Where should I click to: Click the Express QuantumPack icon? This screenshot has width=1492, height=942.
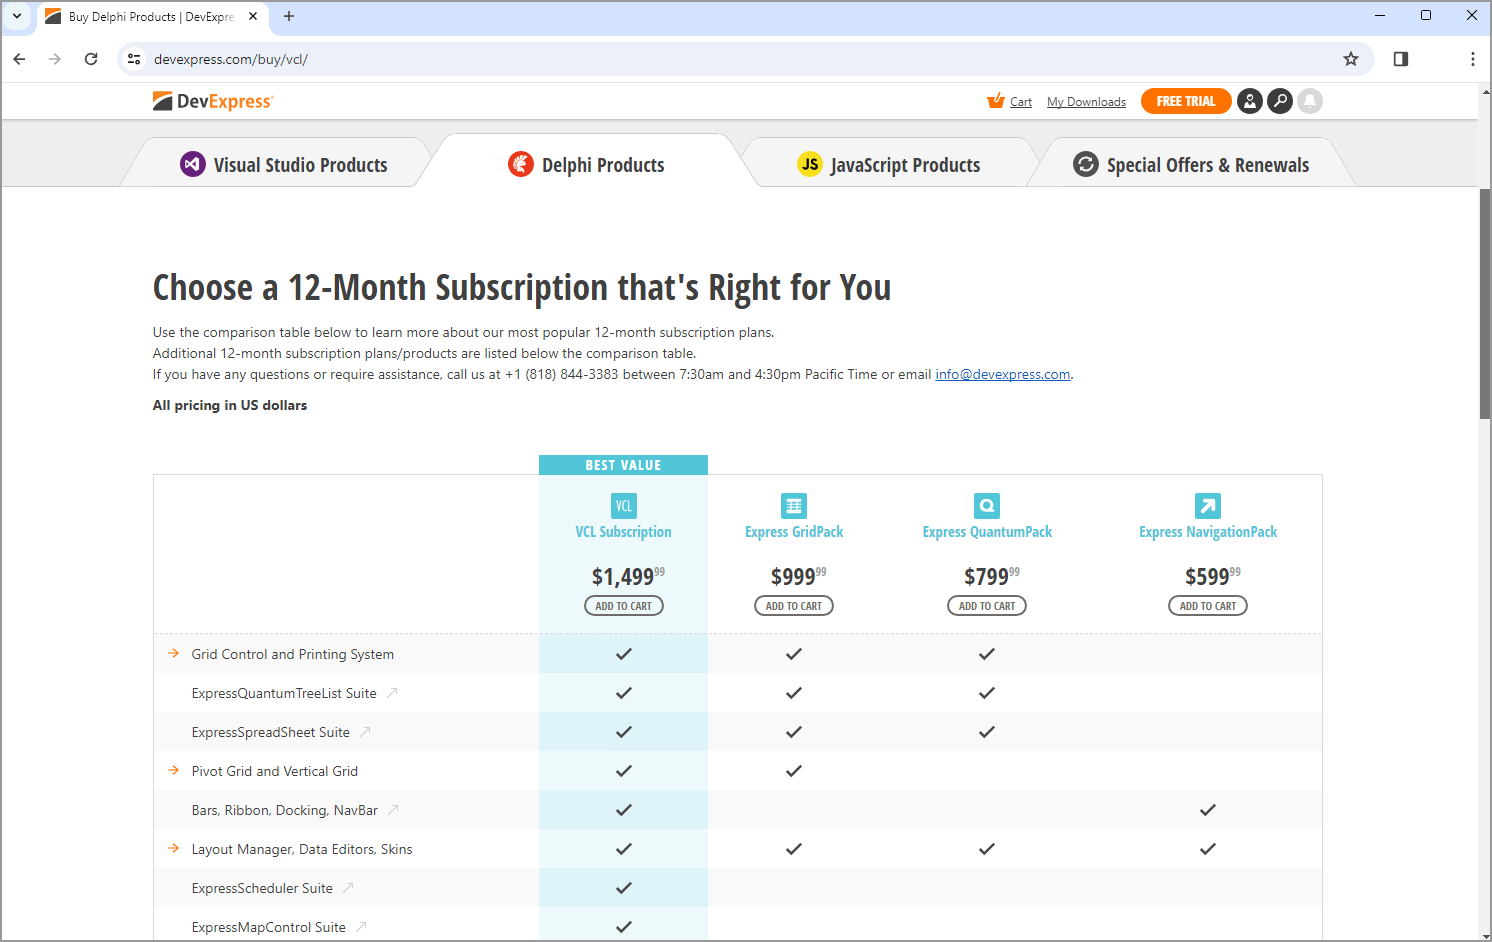[x=986, y=506]
